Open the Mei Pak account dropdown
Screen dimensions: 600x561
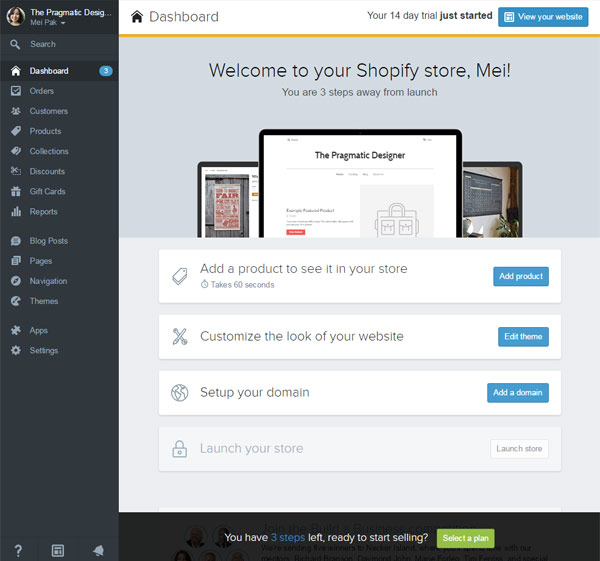pyautogui.click(x=48, y=23)
